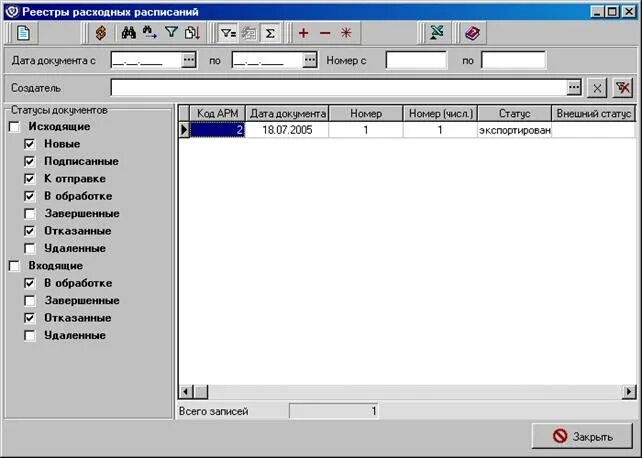The height and width of the screenshot is (458, 642).
Task: Click the scroll right arrow of grid
Action: [x=628, y=392]
